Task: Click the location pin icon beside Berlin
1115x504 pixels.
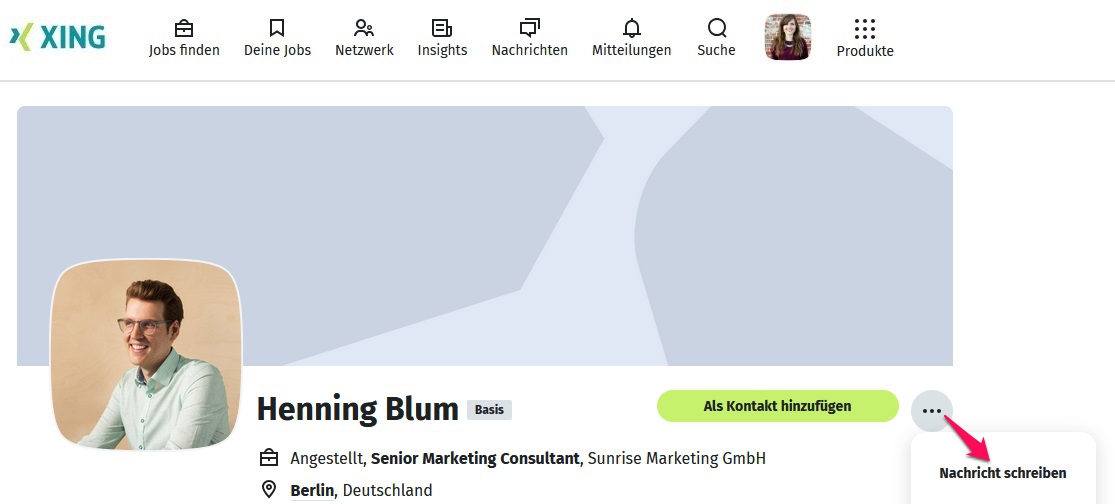Action: [x=269, y=490]
